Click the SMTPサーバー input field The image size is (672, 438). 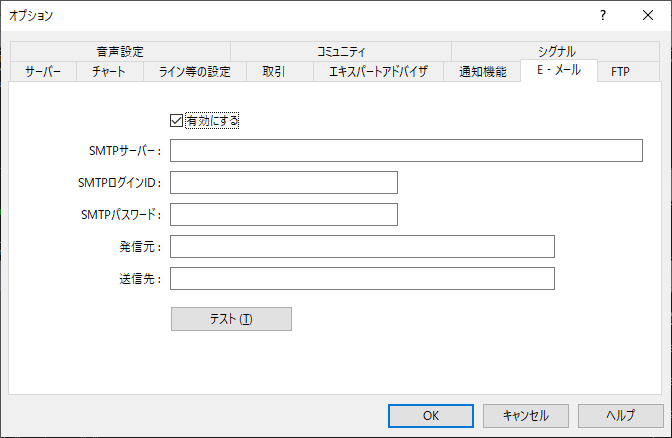405,151
